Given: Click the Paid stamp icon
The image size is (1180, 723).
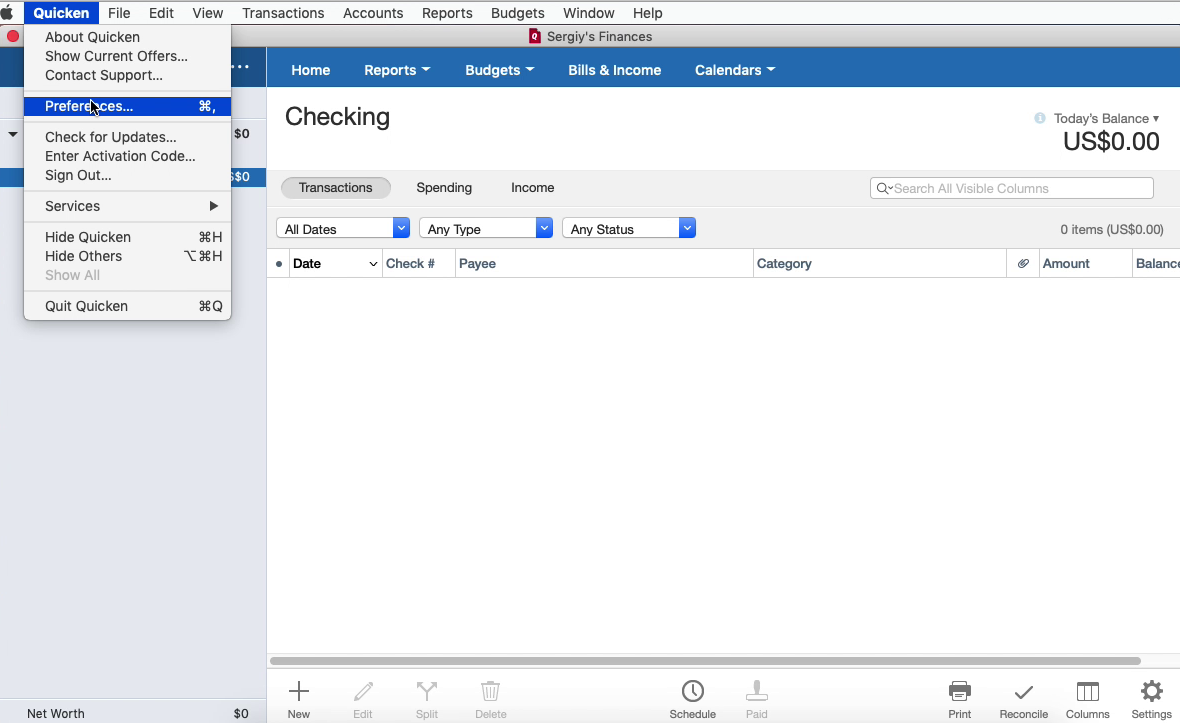Looking at the screenshot, I should coord(756,691).
